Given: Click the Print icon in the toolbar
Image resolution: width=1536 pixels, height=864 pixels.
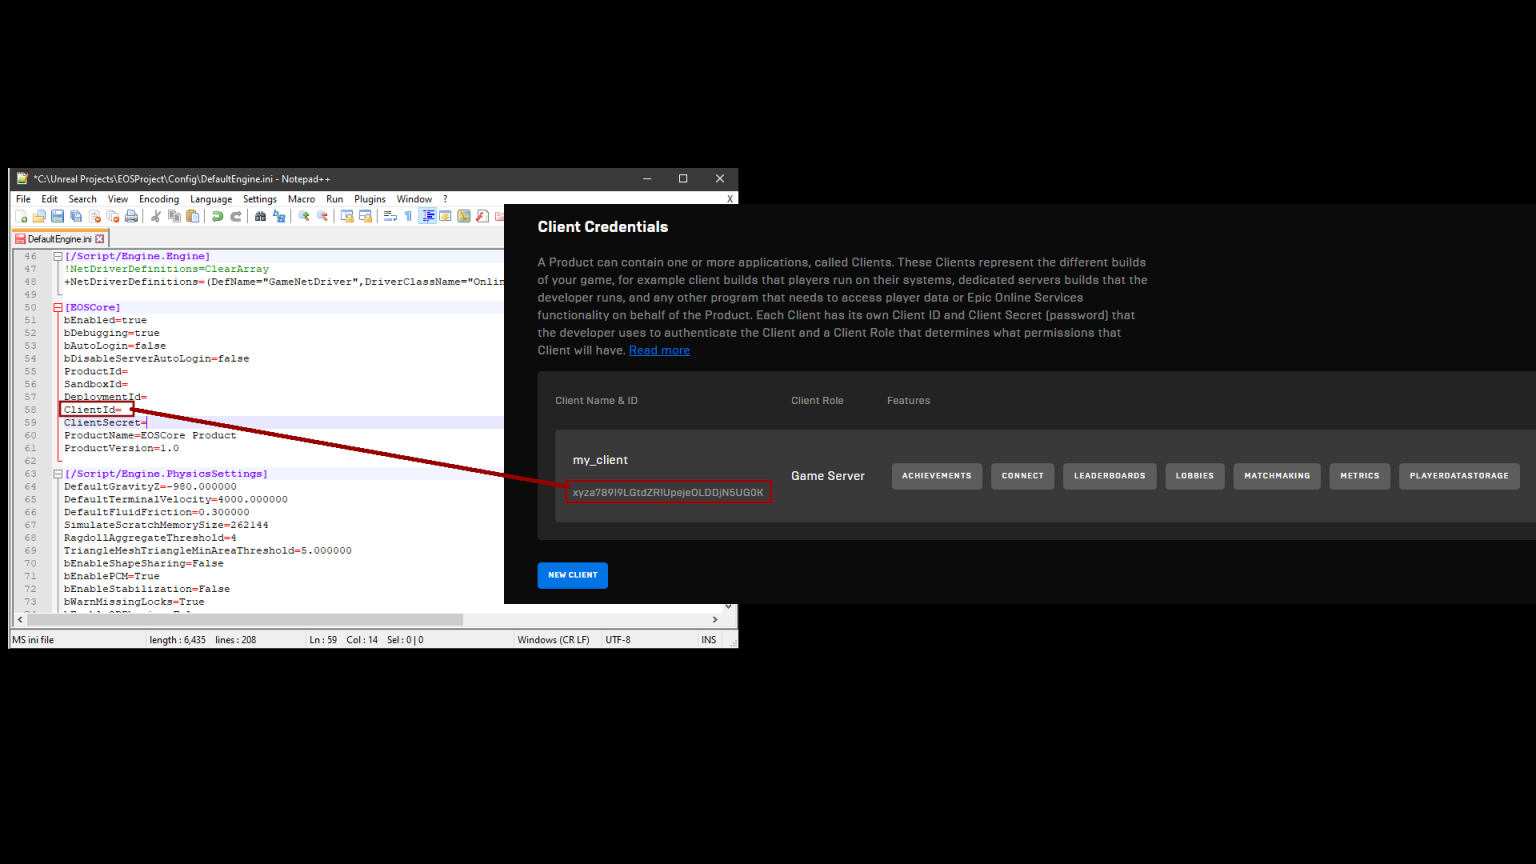Looking at the screenshot, I should coord(133,216).
